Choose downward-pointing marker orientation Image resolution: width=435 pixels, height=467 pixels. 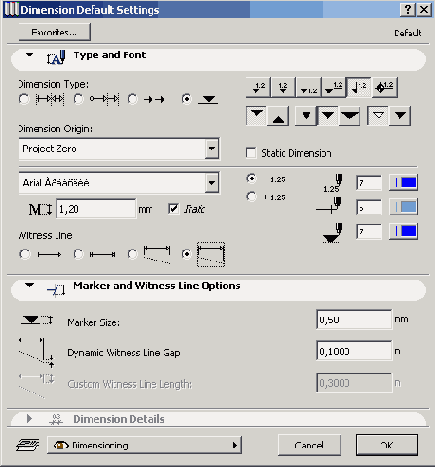(256, 116)
